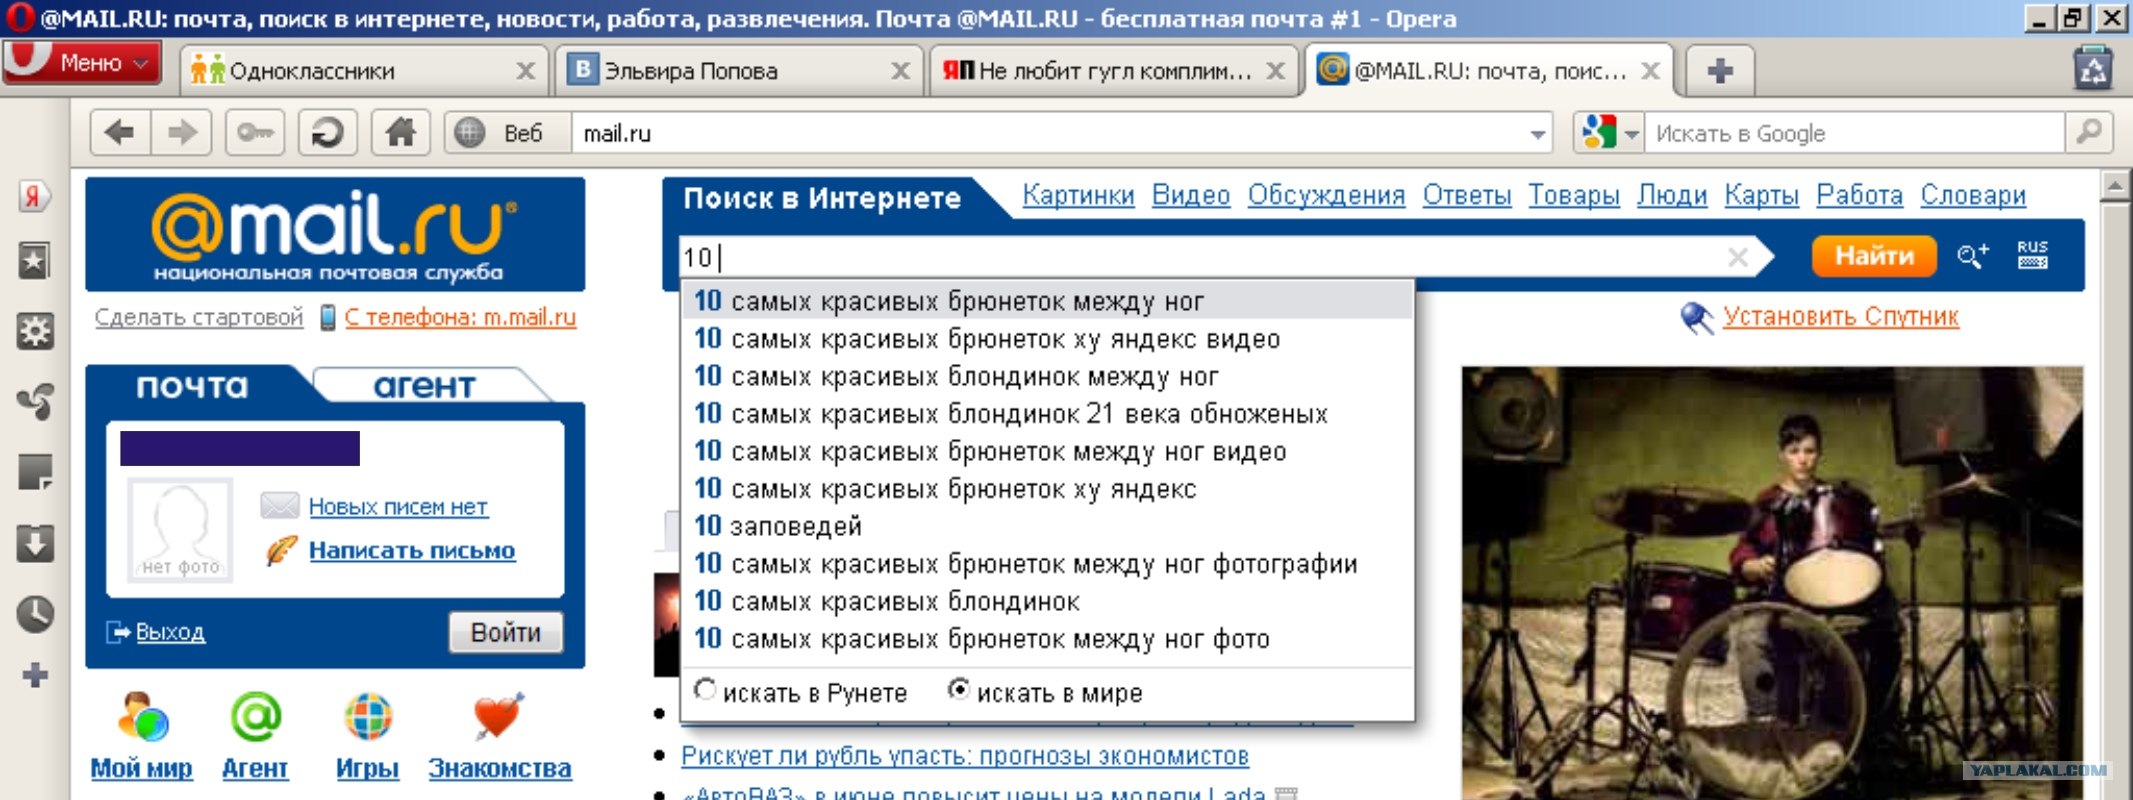
Task: Open 'С телефона: m.mail.ru' link
Action: click(x=460, y=317)
